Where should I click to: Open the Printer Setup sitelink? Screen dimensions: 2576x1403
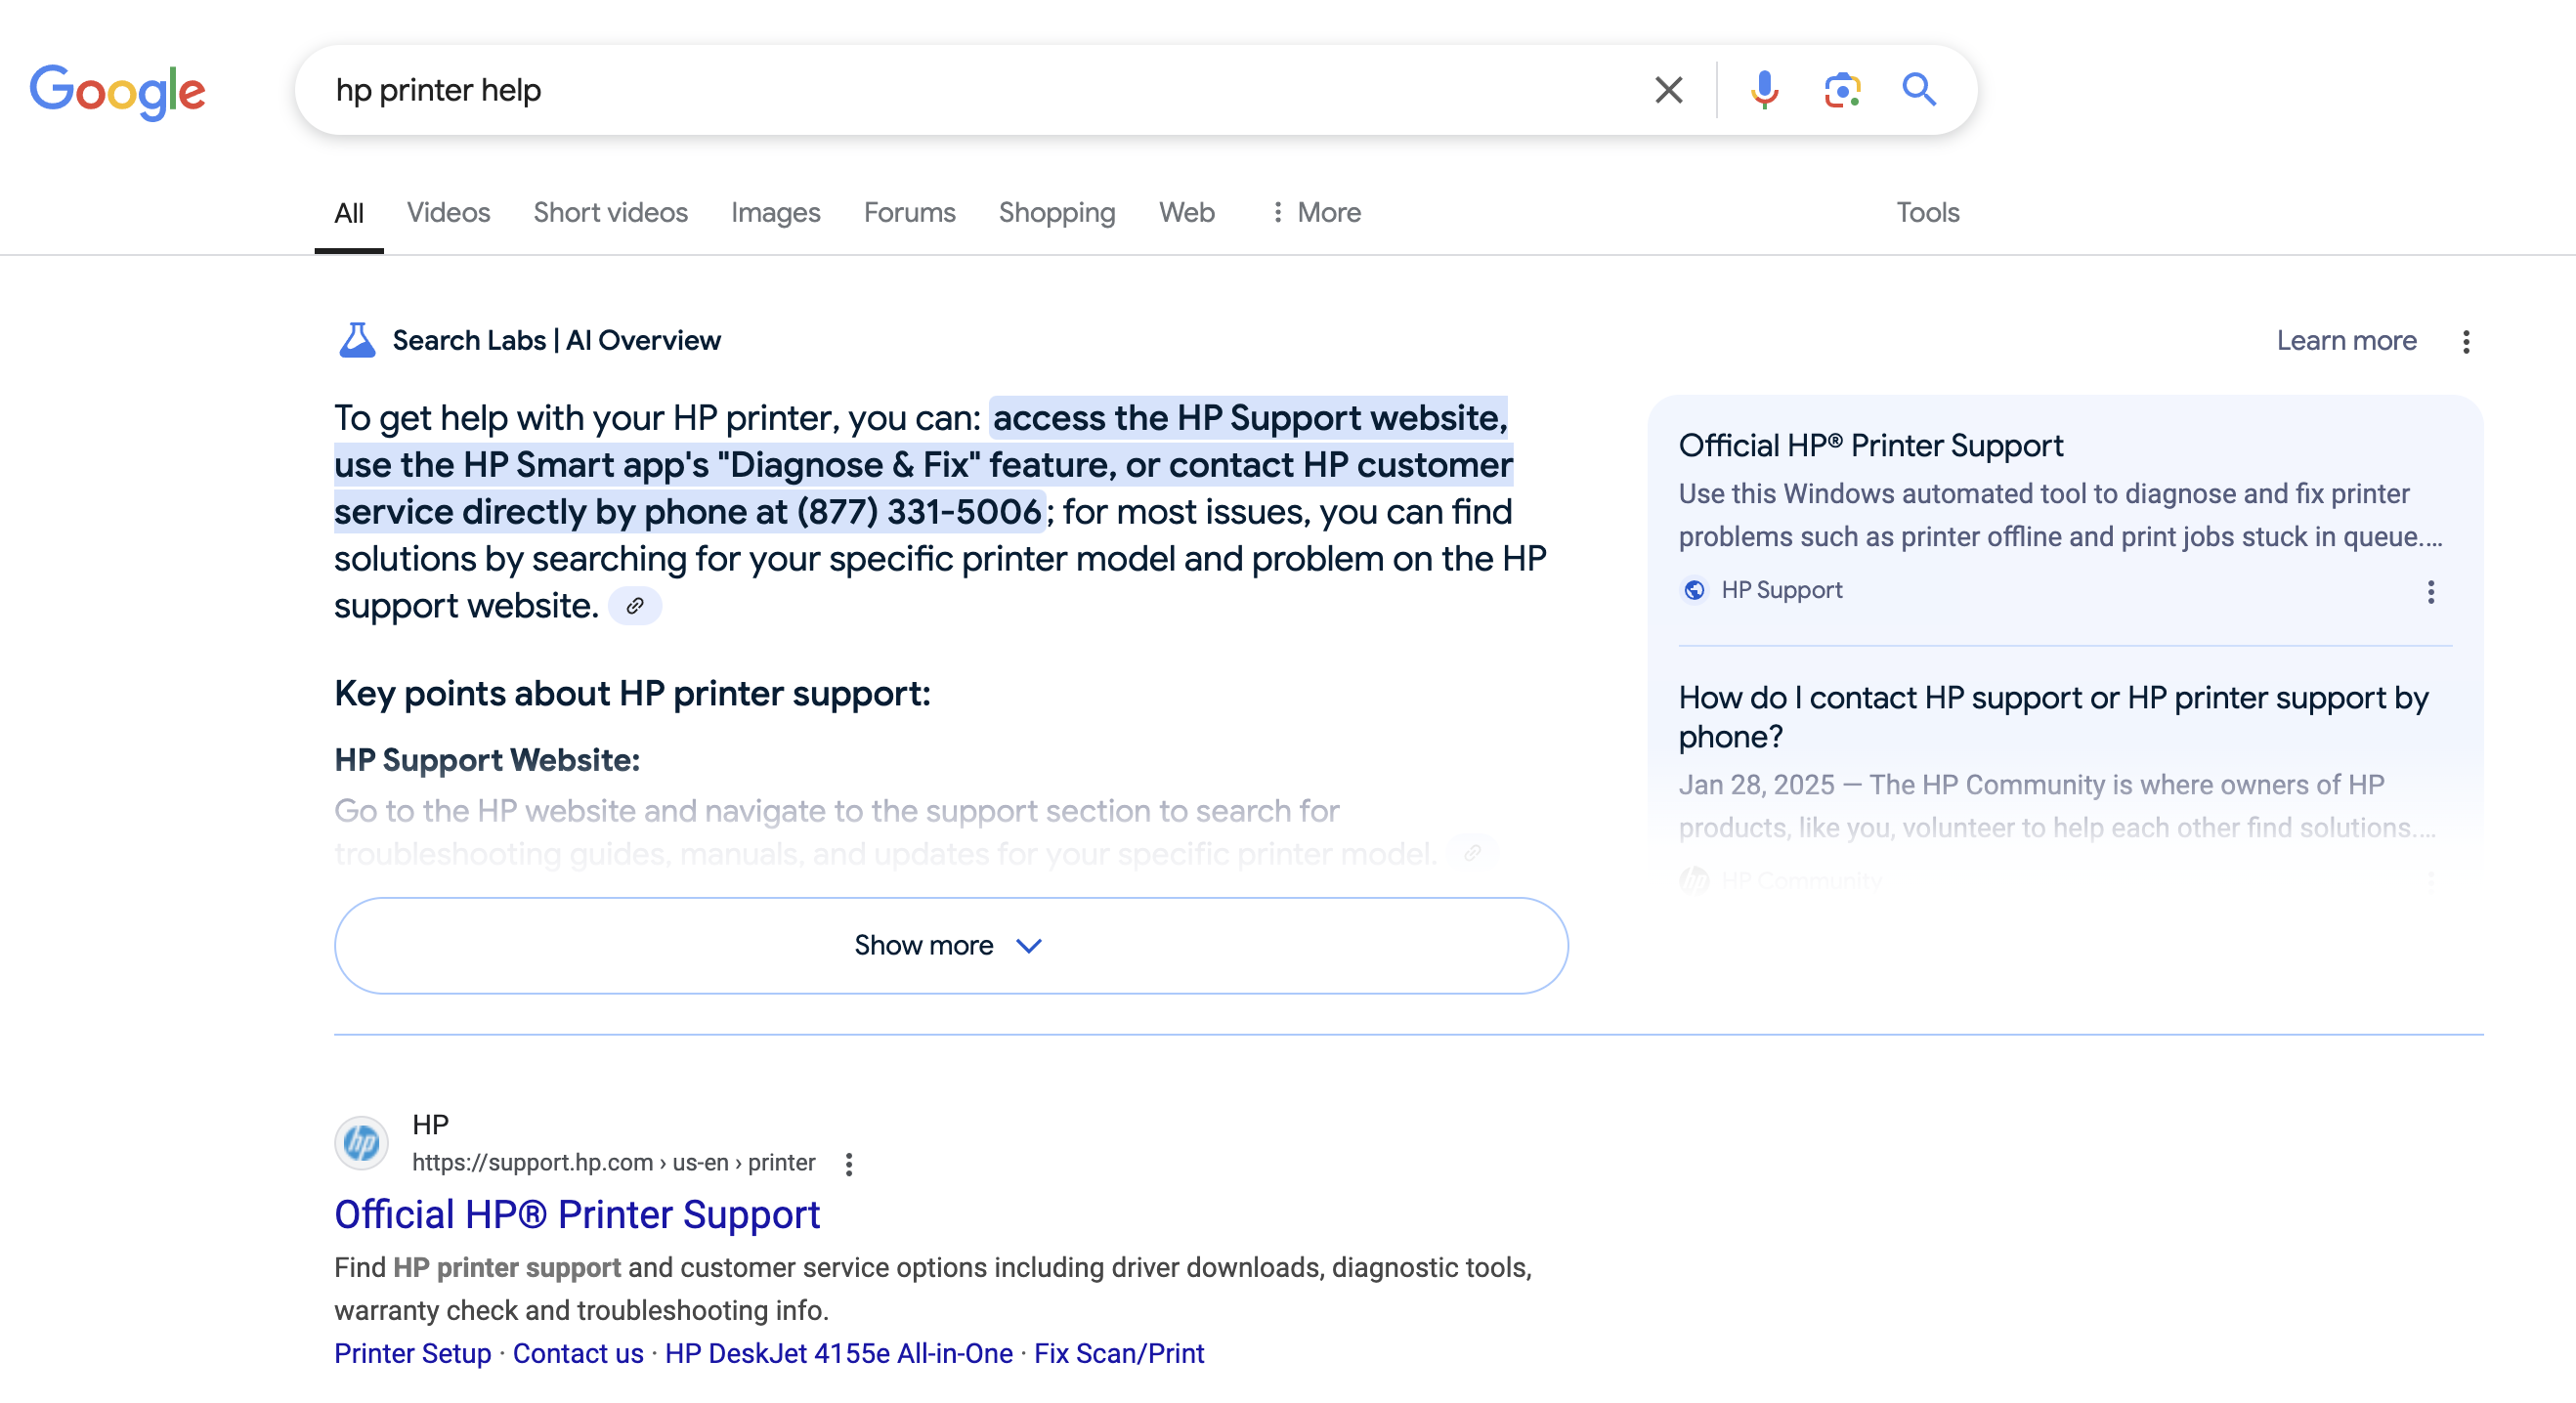point(412,1353)
